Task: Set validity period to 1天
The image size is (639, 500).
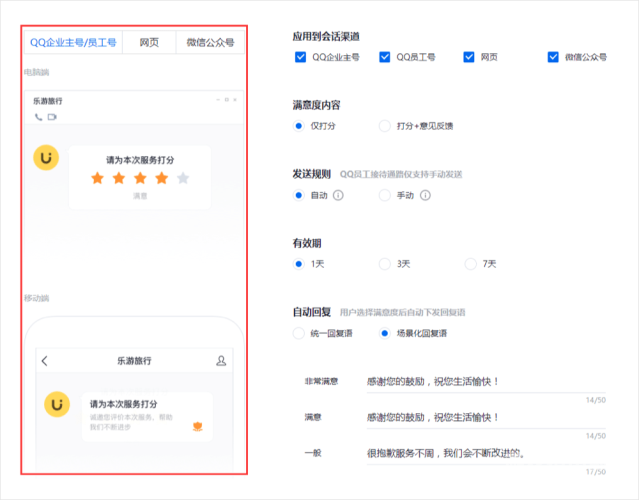Action: pos(299,264)
